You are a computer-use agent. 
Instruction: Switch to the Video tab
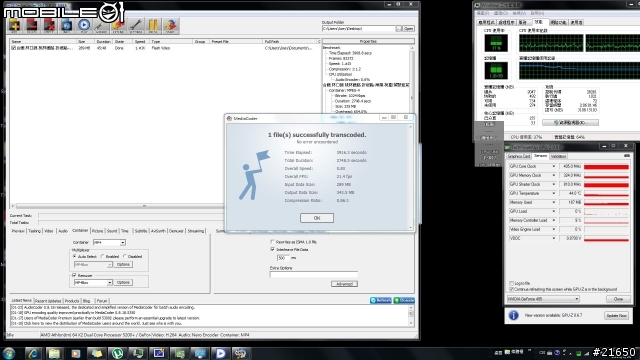point(49,231)
